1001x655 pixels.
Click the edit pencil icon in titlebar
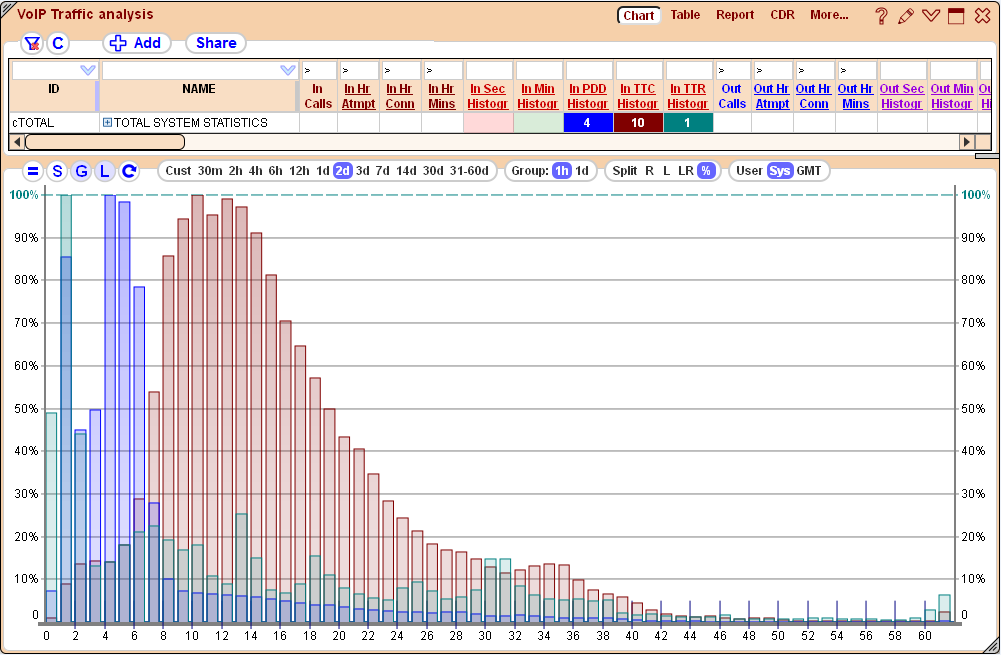point(905,15)
